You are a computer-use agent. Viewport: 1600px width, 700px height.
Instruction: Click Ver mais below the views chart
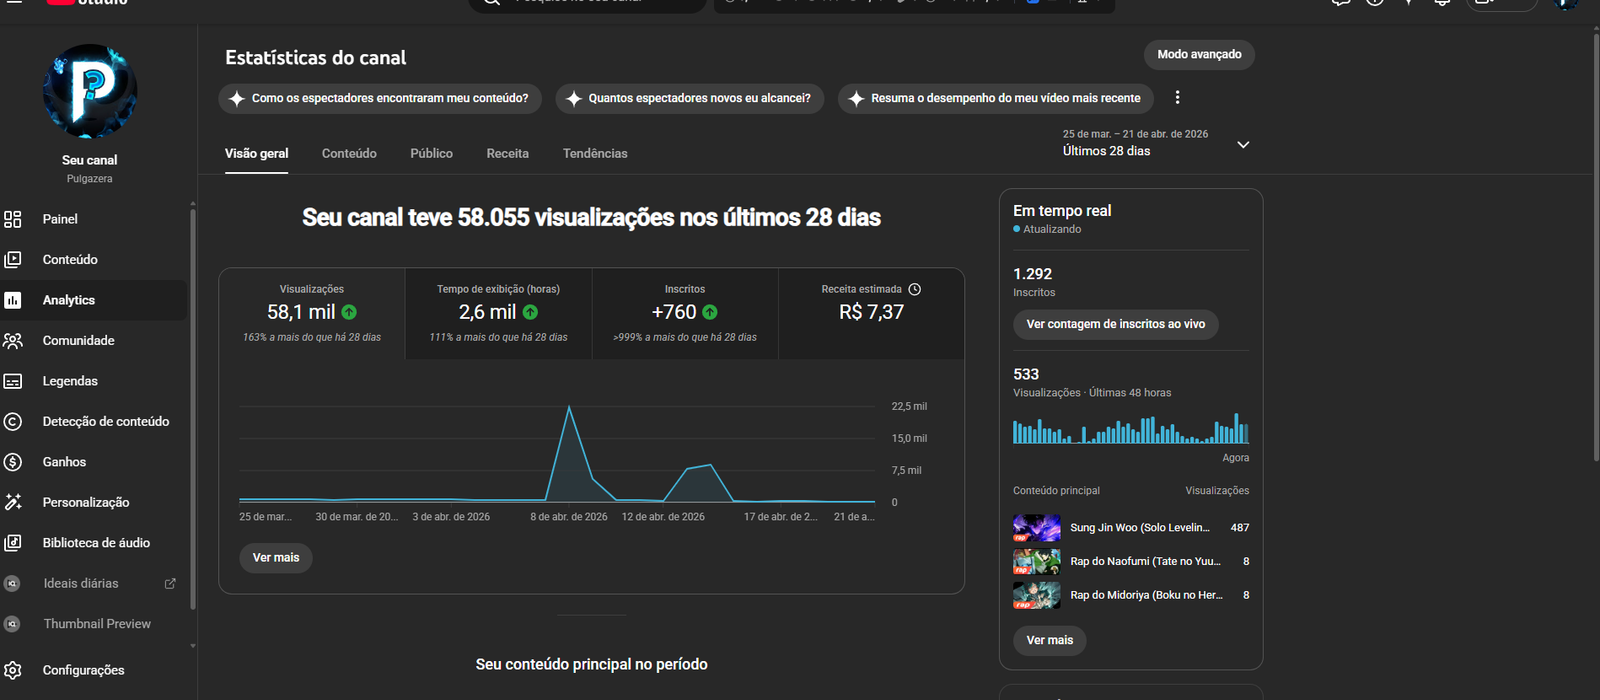tap(276, 558)
